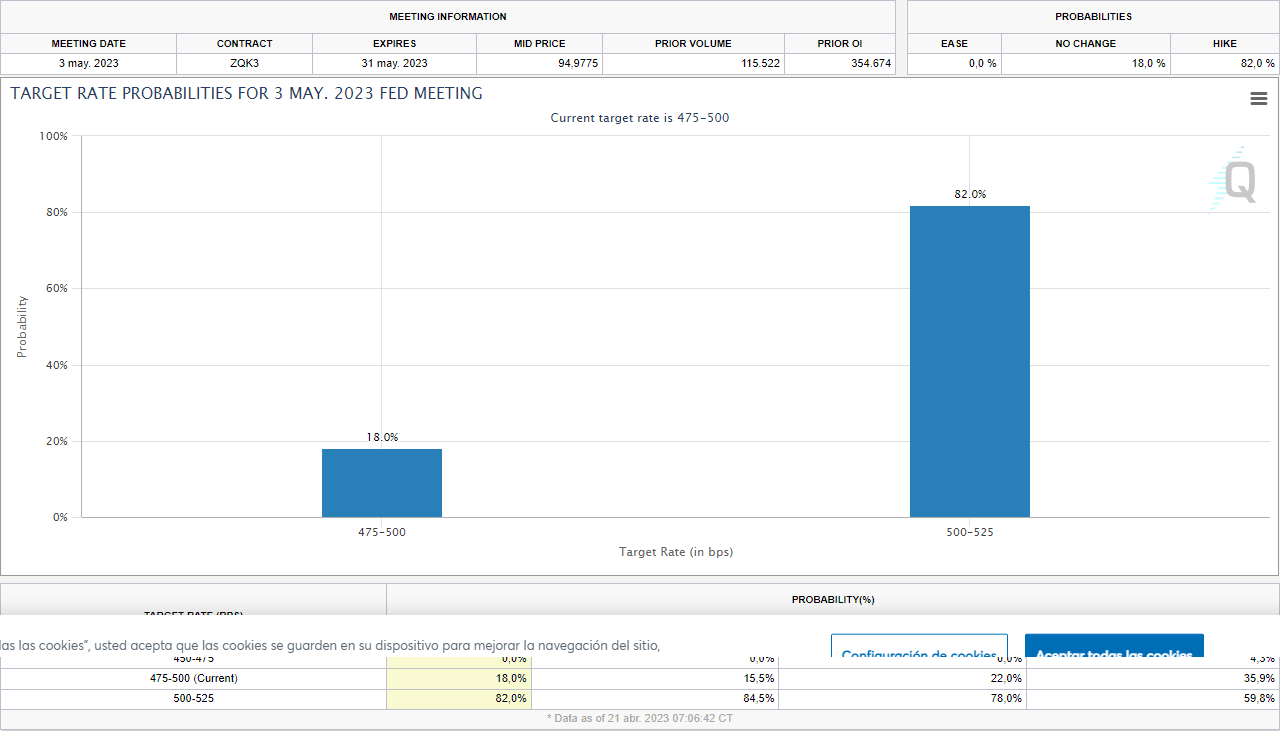Click the 475-500 probability bar

tap(381, 483)
